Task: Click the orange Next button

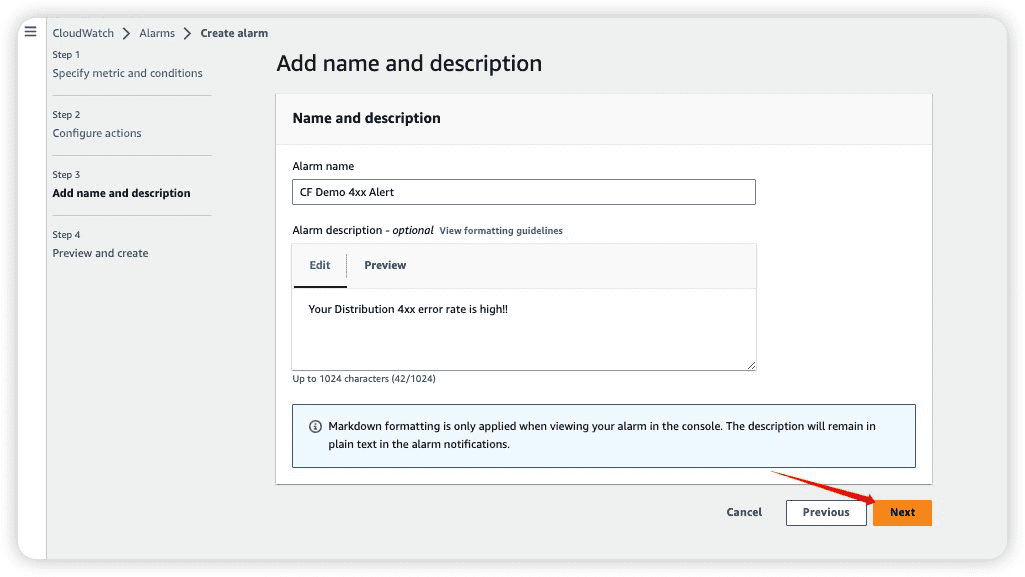Action: [x=902, y=512]
